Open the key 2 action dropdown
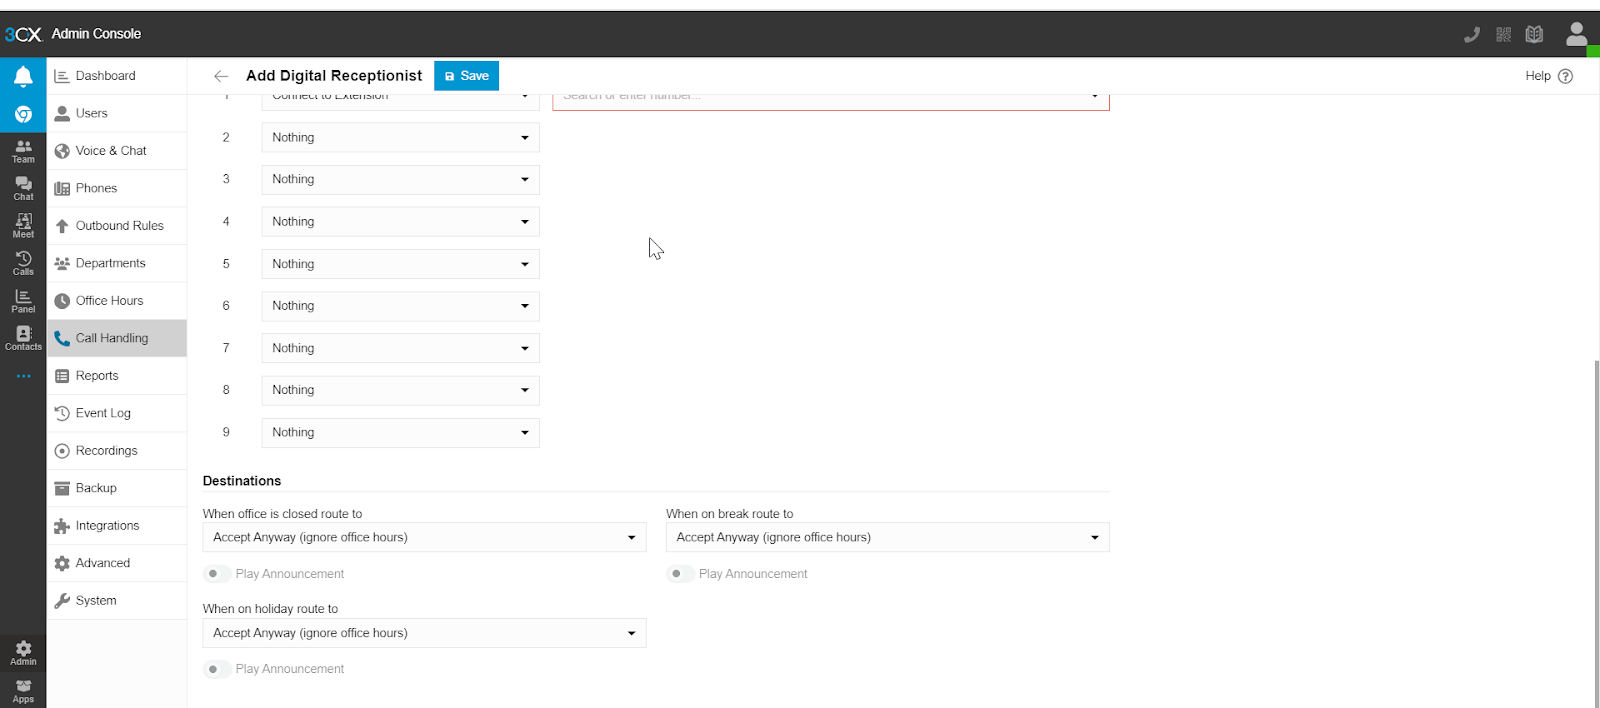The width and height of the screenshot is (1600, 708). [400, 138]
